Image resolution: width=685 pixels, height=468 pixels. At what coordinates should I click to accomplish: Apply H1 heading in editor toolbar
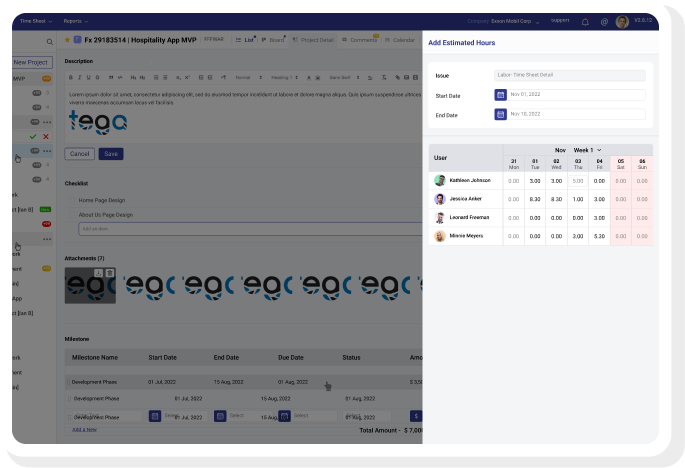tap(133, 77)
